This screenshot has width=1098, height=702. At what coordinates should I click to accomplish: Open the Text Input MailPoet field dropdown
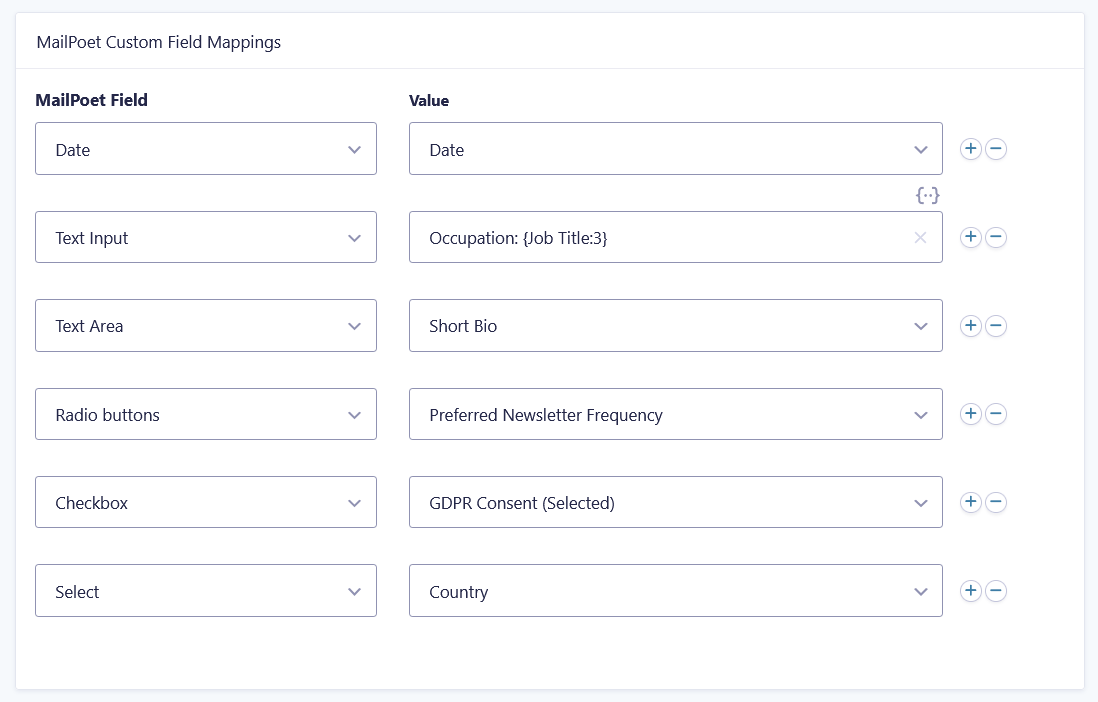[x=206, y=237]
